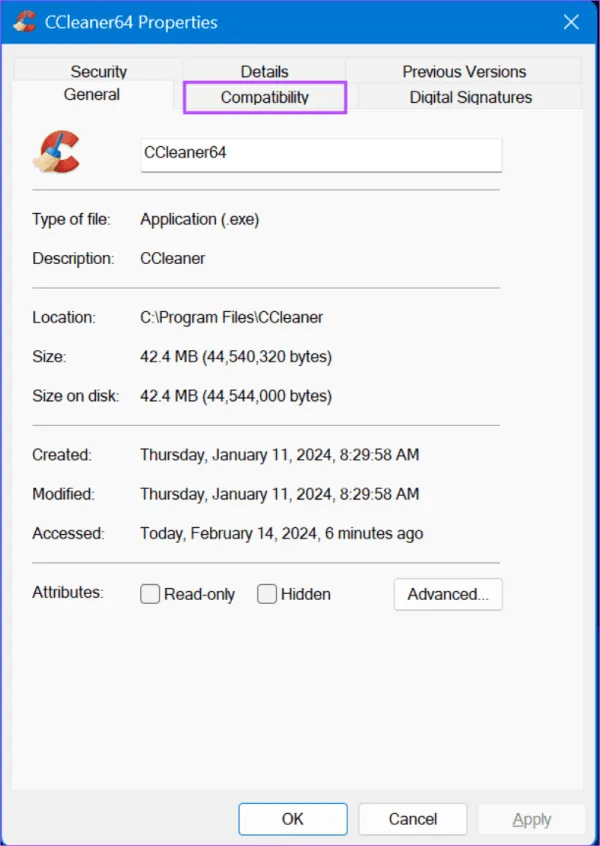The height and width of the screenshot is (846, 600).
Task: Open Advanced attributes settings
Action: pyautogui.click(x=447, y=594)
